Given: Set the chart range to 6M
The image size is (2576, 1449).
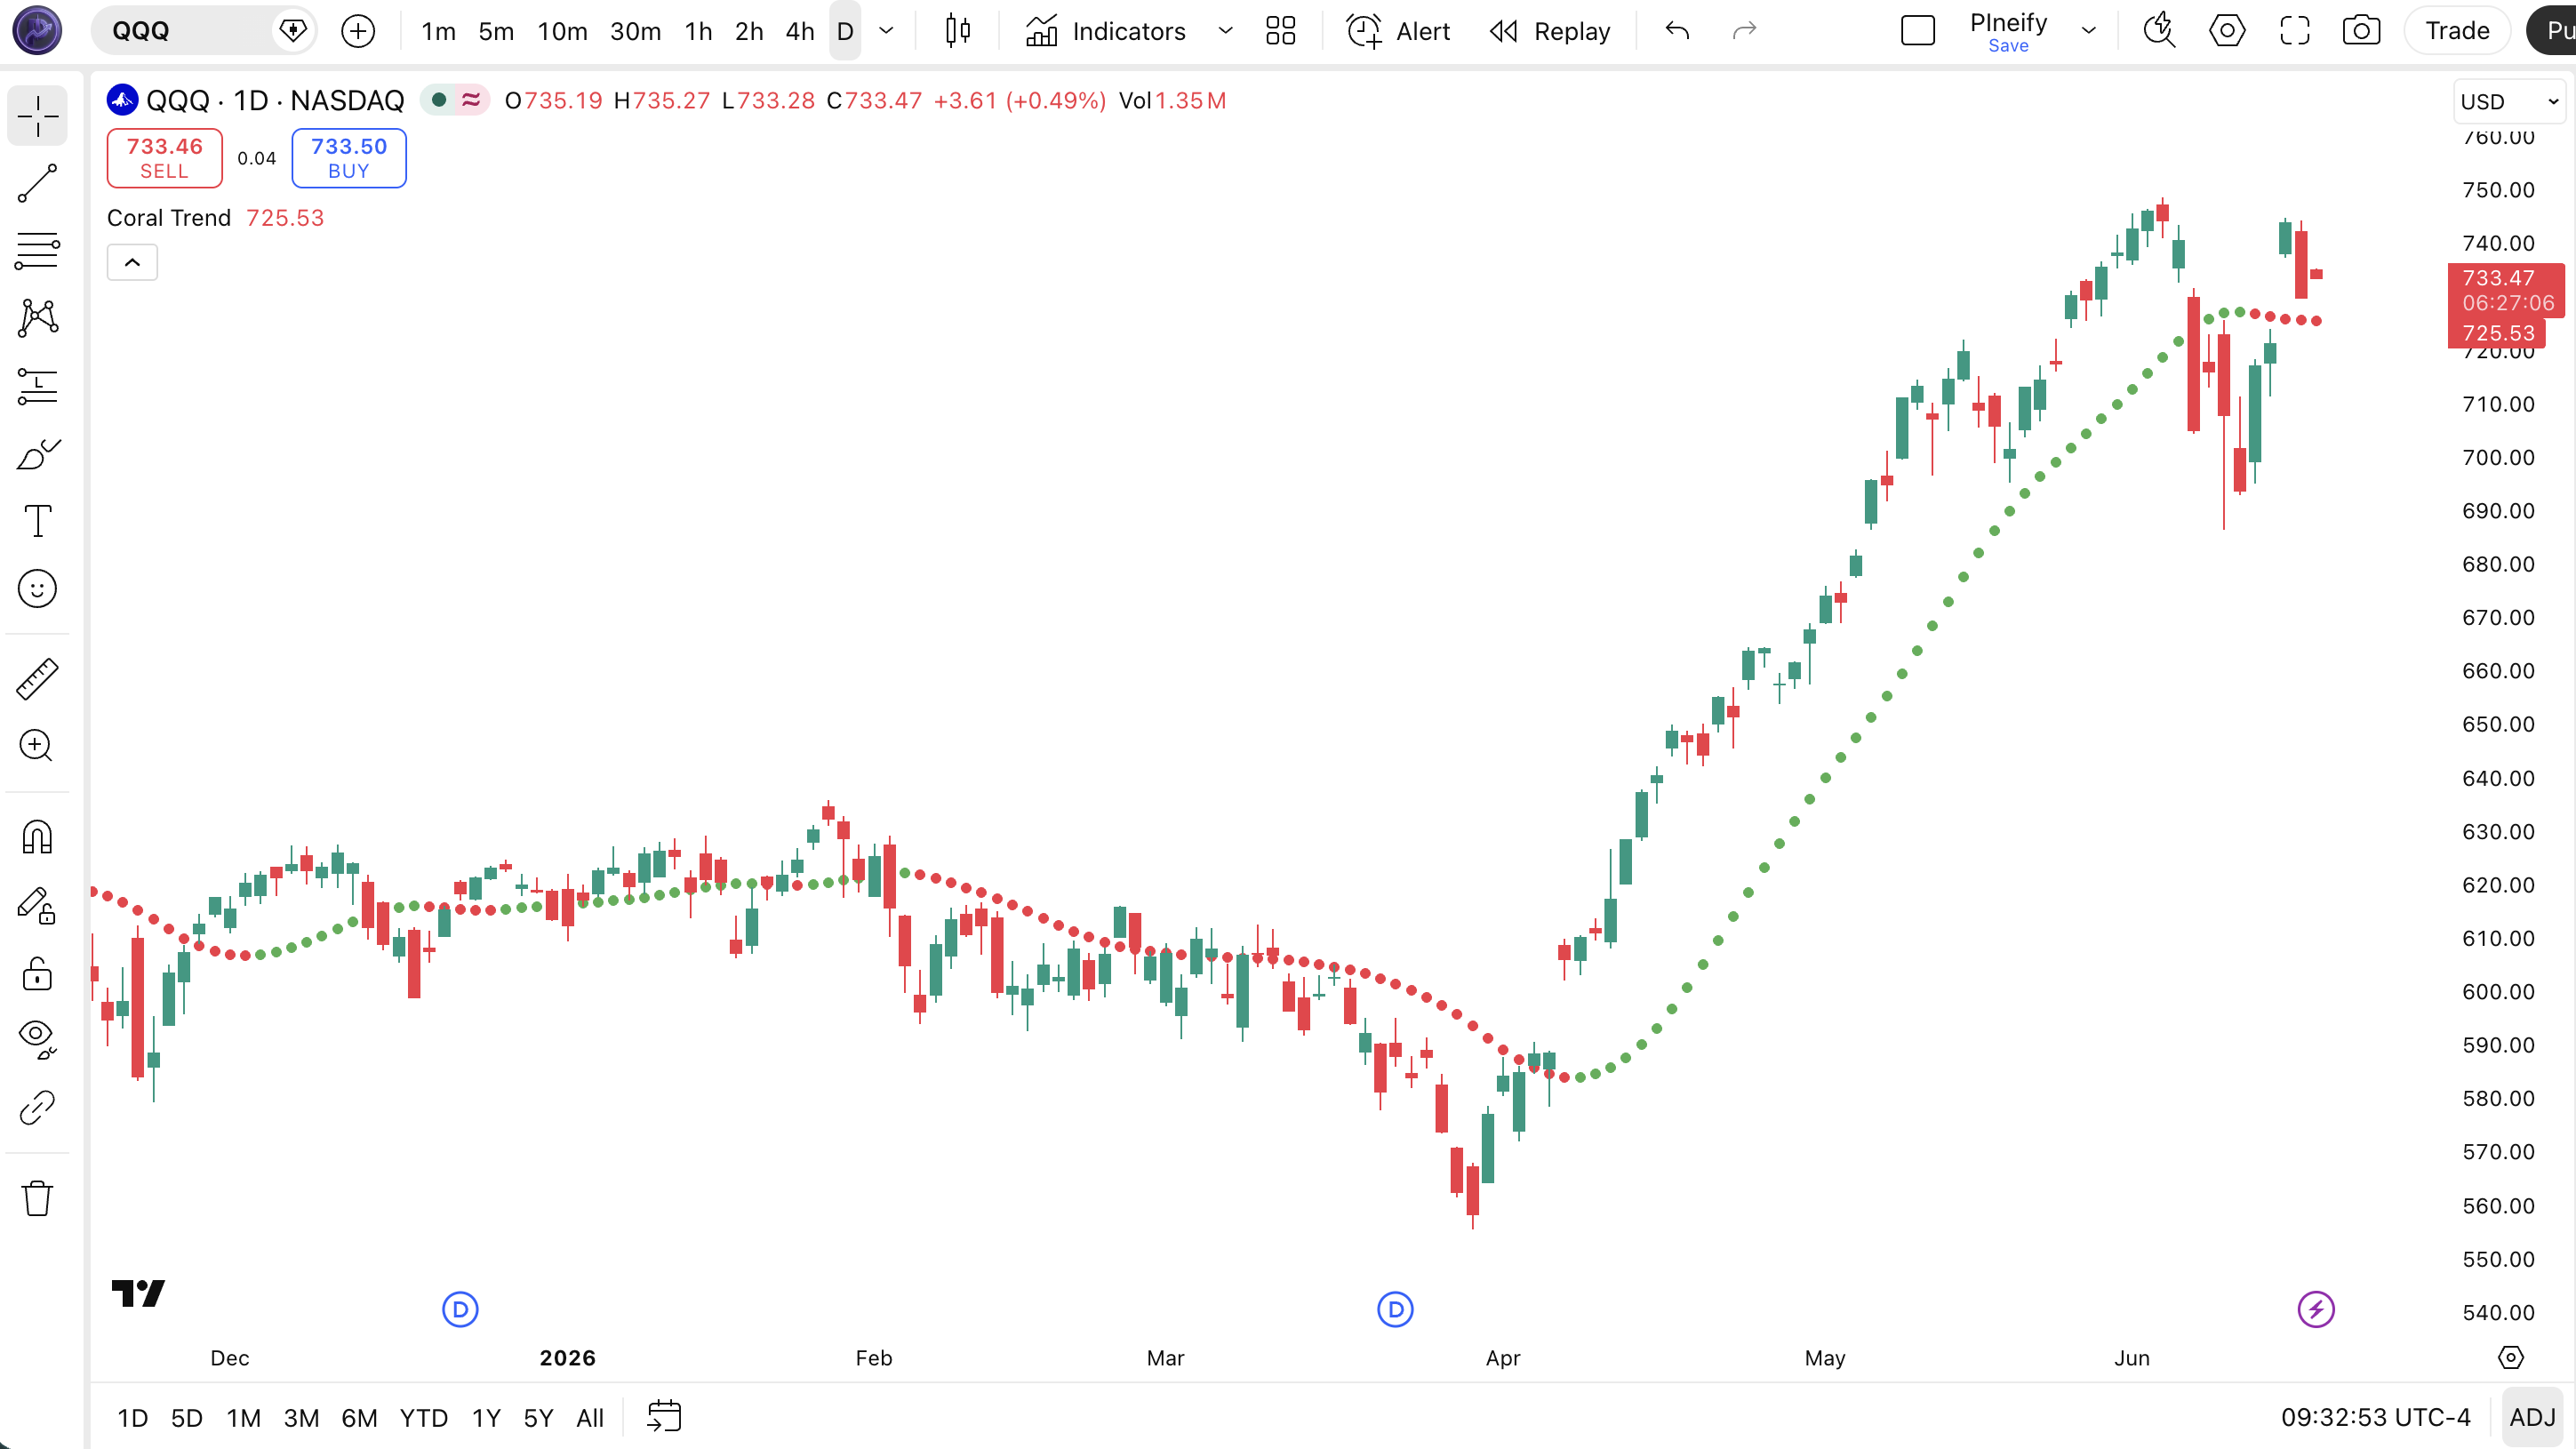Looking at the screenshot, I should 359,1418.
